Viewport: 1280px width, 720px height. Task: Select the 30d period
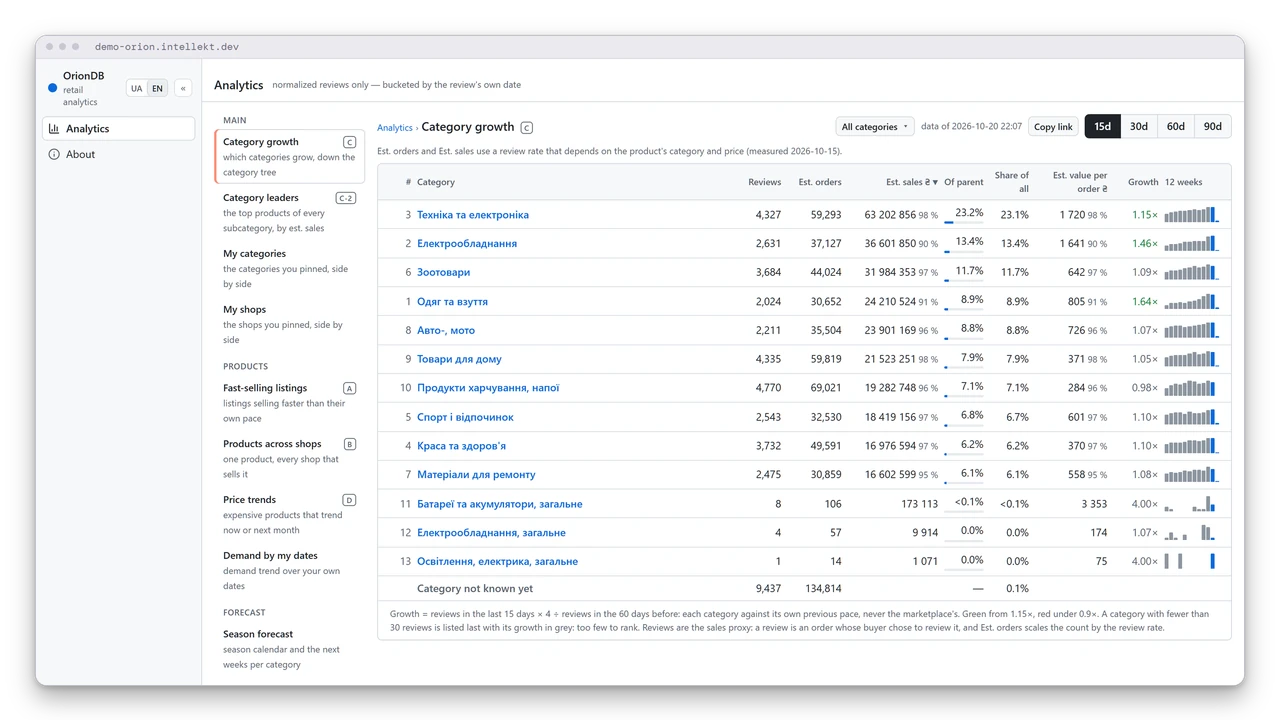pos(1139,126)
